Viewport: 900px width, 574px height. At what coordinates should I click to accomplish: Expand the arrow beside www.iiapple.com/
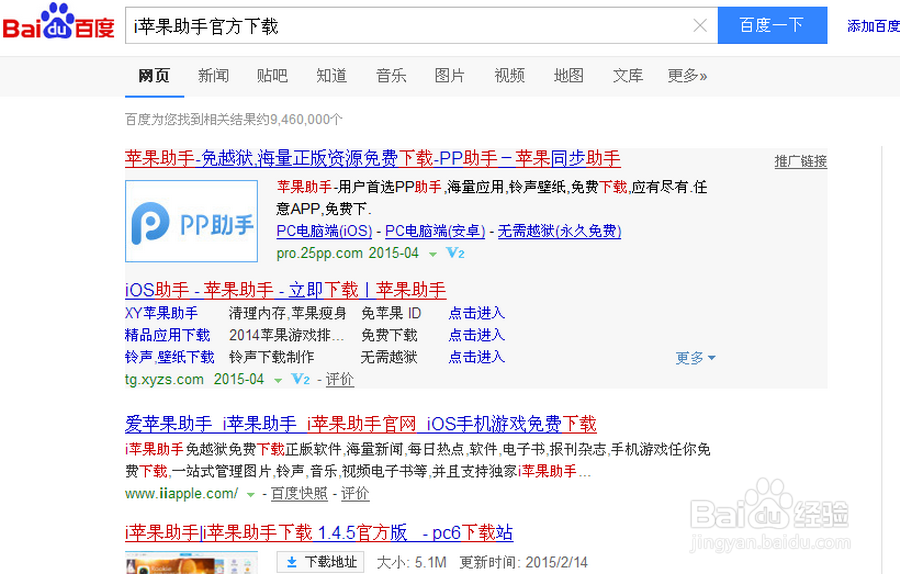250,495
